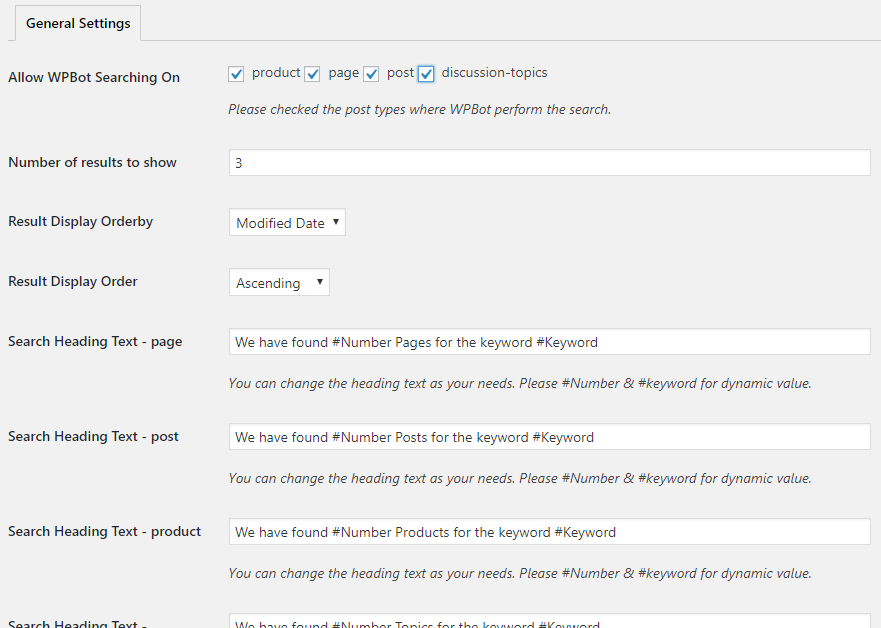The width and height of the screenshot is (881, 628).
Task: Uncheck the product post type checkbox
Action: tap(236, 74)
